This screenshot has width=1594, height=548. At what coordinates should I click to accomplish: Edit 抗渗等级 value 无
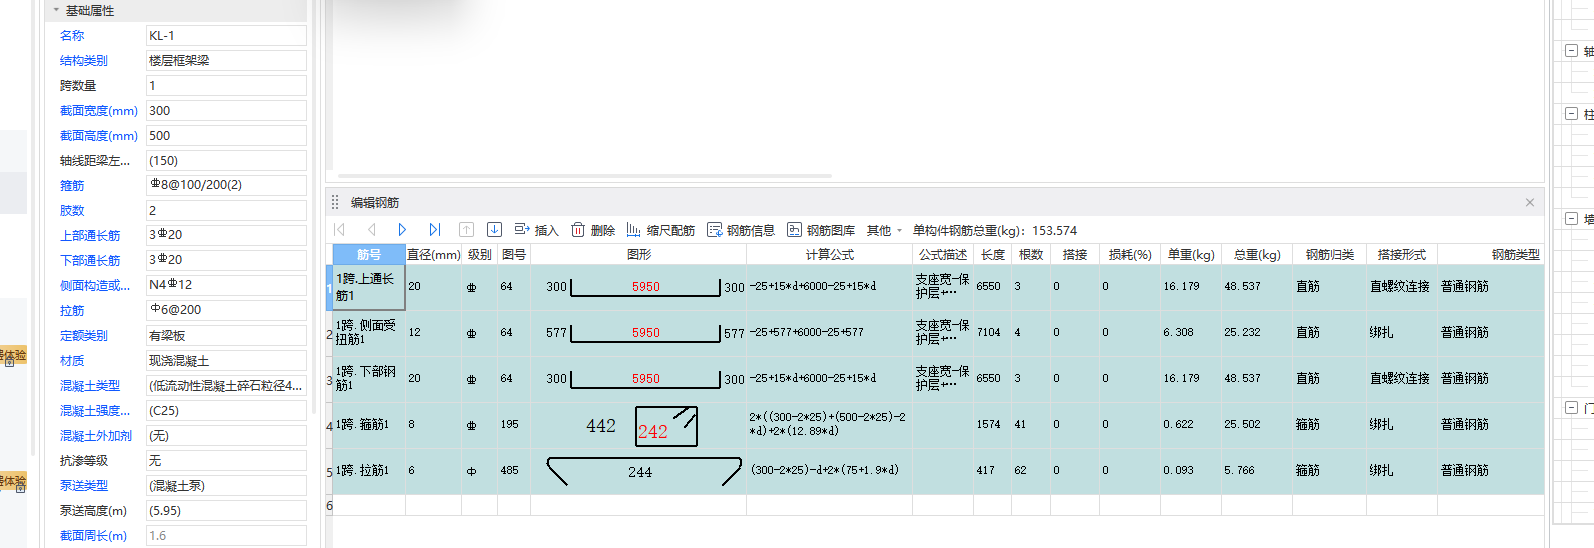pos(226,460)
